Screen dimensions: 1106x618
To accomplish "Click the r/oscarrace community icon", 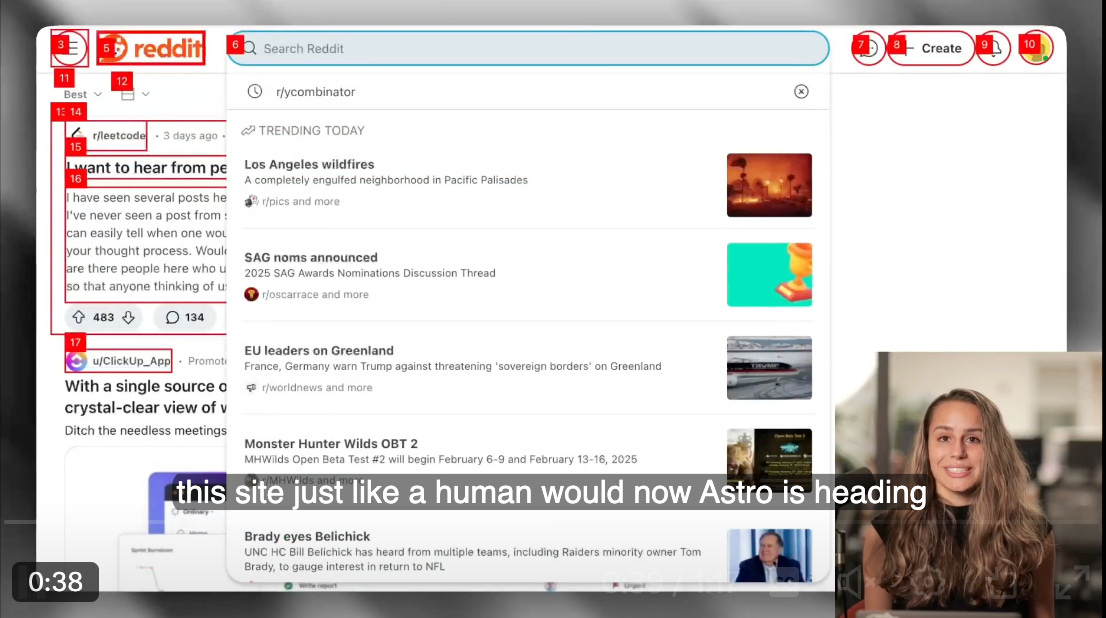I will click(251, 294).
